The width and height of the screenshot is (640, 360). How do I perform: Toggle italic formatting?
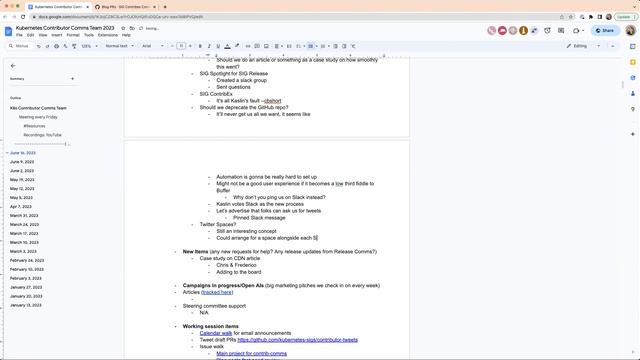click(209, 46)
